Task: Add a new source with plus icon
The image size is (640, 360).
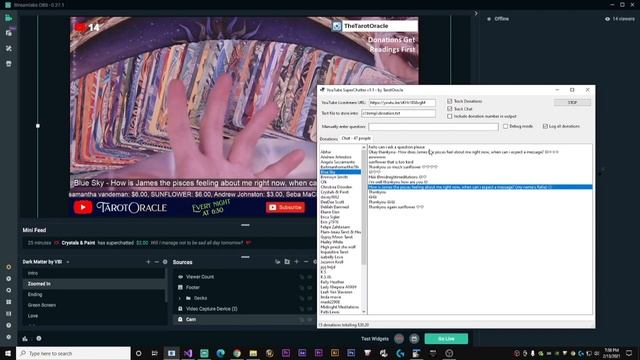Action: coord(297,262)
